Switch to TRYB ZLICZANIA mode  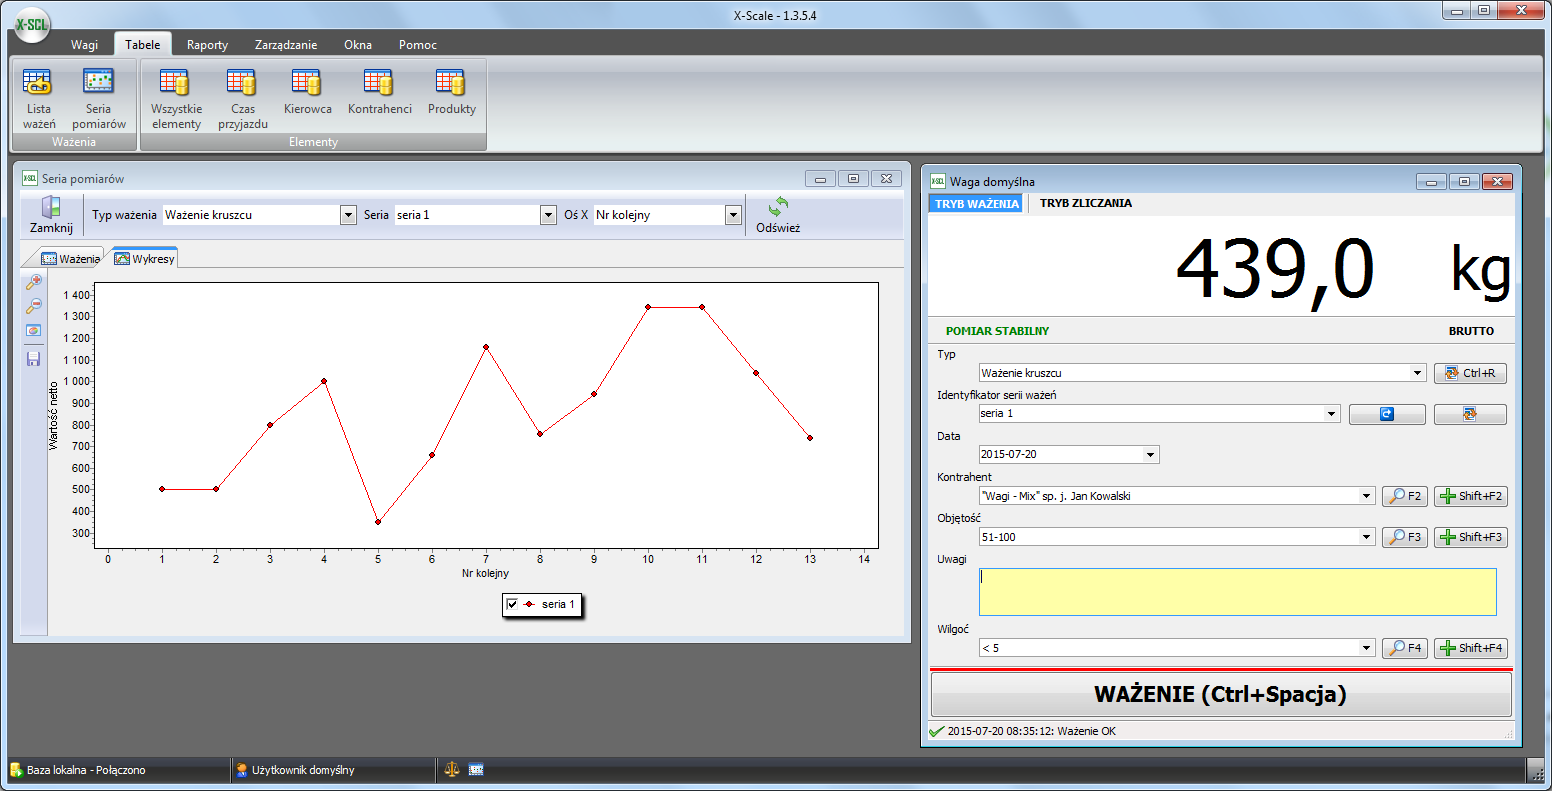(x=1085, y=203)
